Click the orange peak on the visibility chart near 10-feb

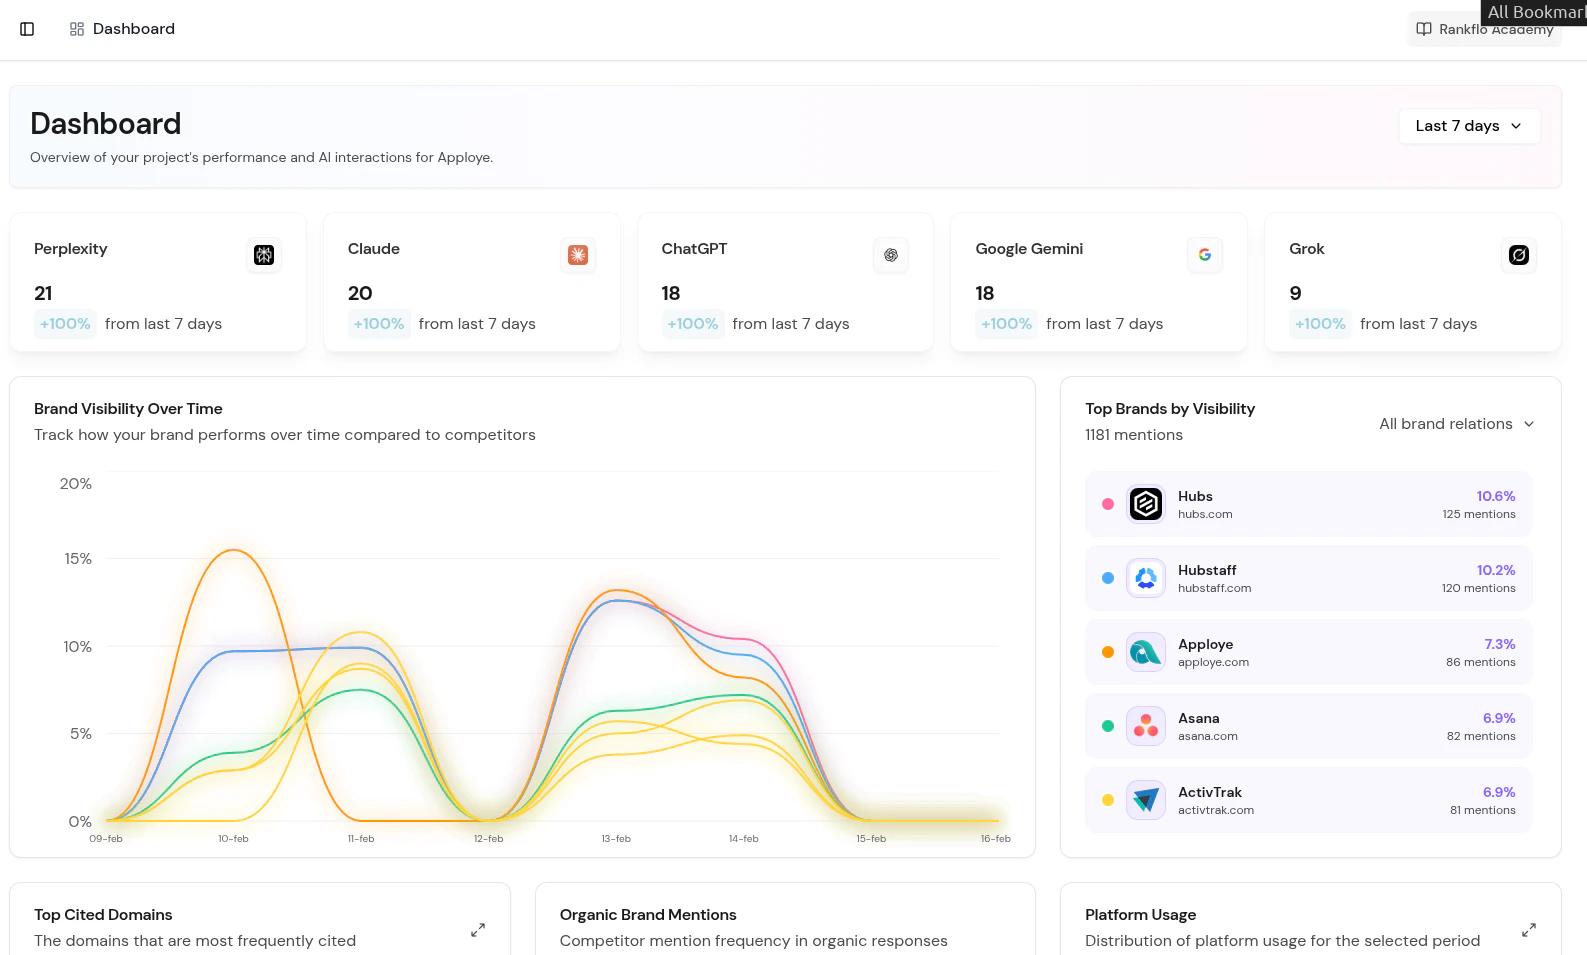[x=233, y=550]
